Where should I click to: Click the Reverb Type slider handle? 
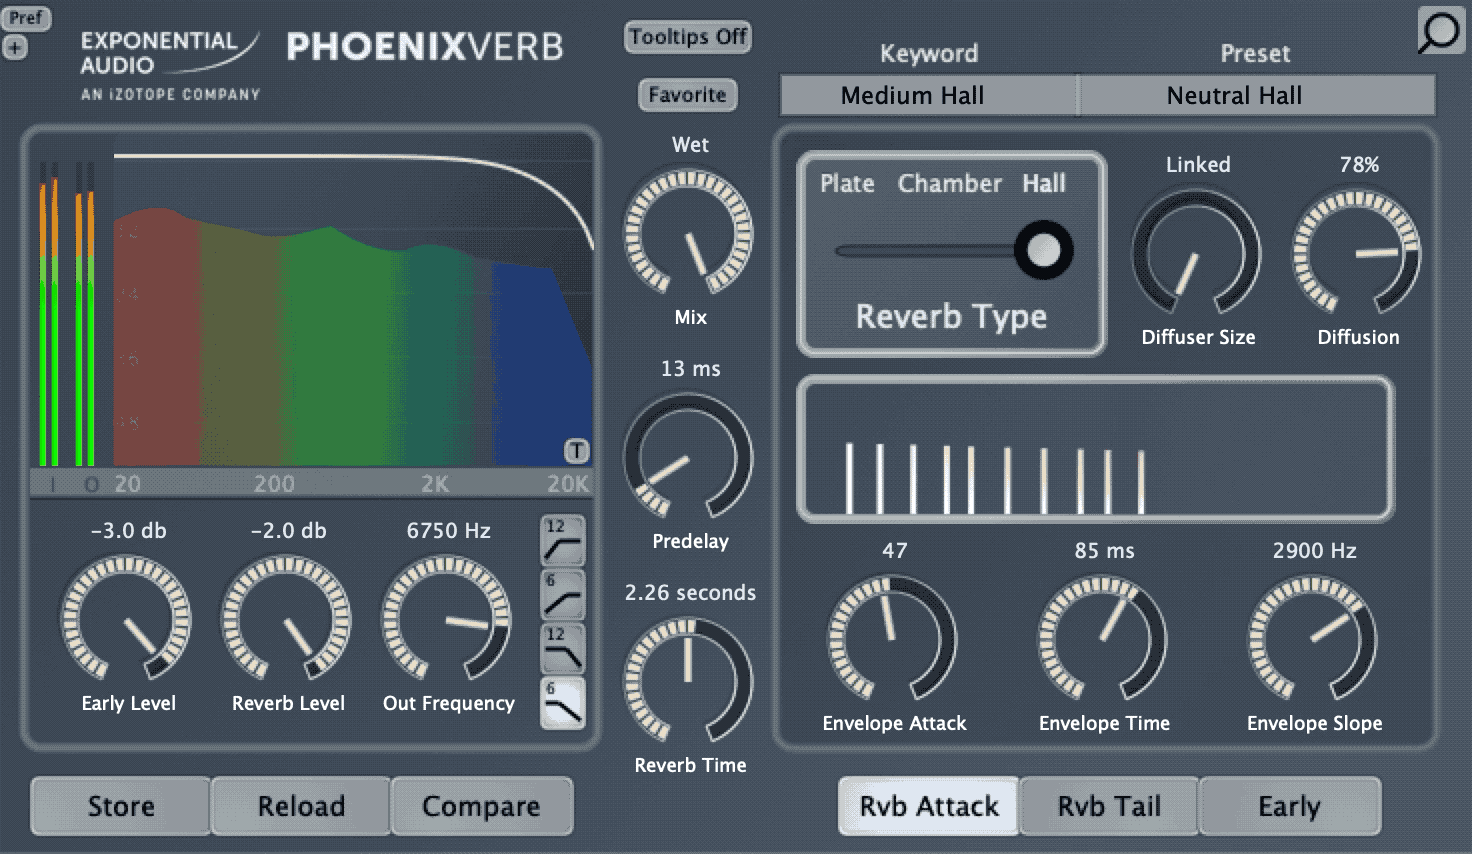click(x=1043, y=250)
